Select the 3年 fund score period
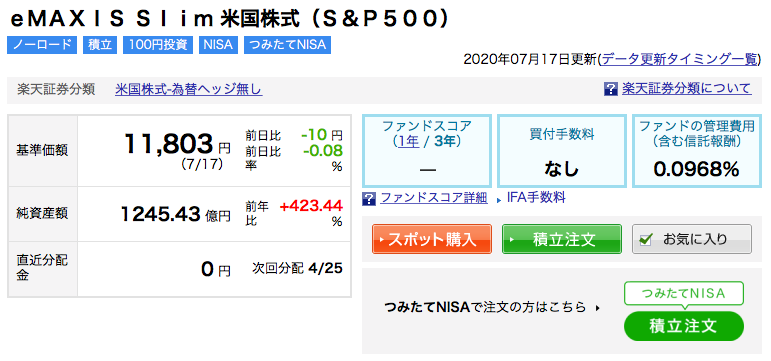The height and width of the screenshot is (361, 771). [x=445, y=142]
